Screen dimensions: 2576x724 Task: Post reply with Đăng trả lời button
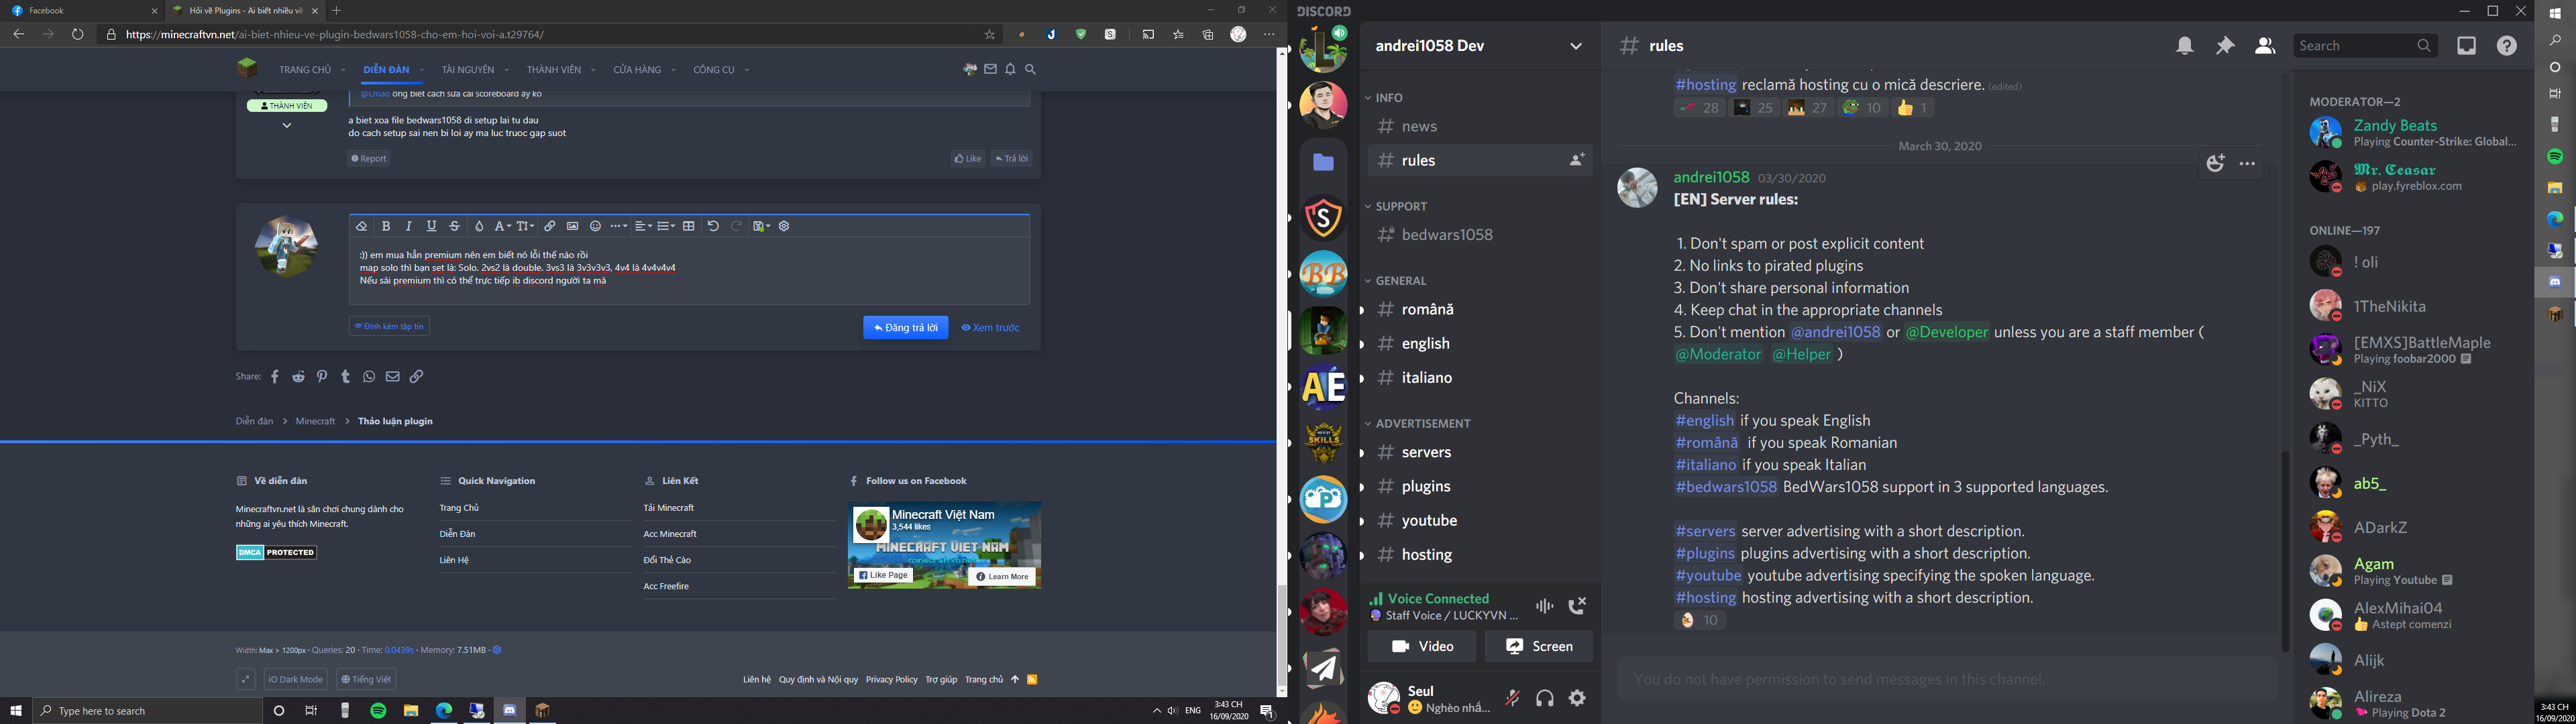[x=905, y=328]
